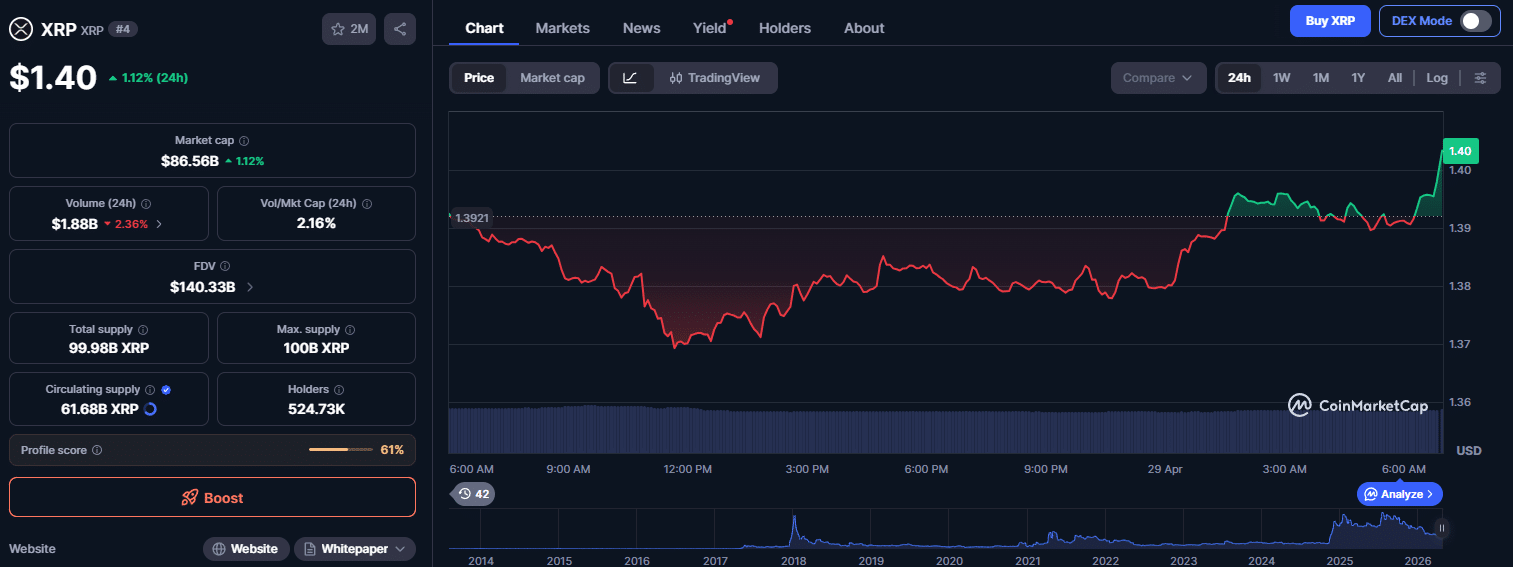
Task: Open the Compare dropdown
Action: pyautogui.click(x=1158, y=78)
